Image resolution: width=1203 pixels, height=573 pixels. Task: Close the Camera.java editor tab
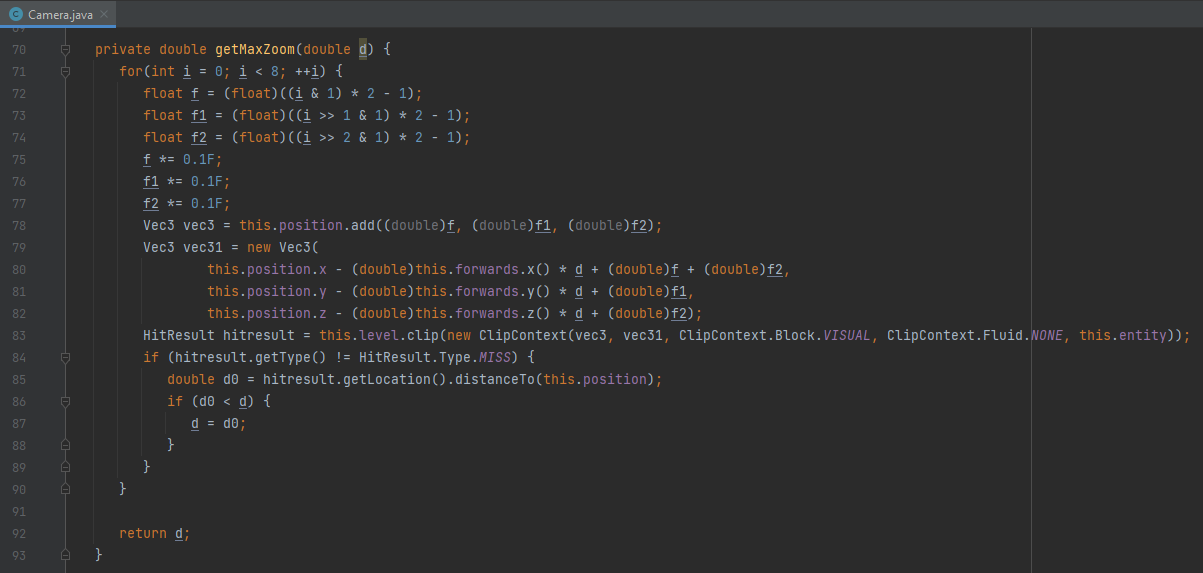104,14
